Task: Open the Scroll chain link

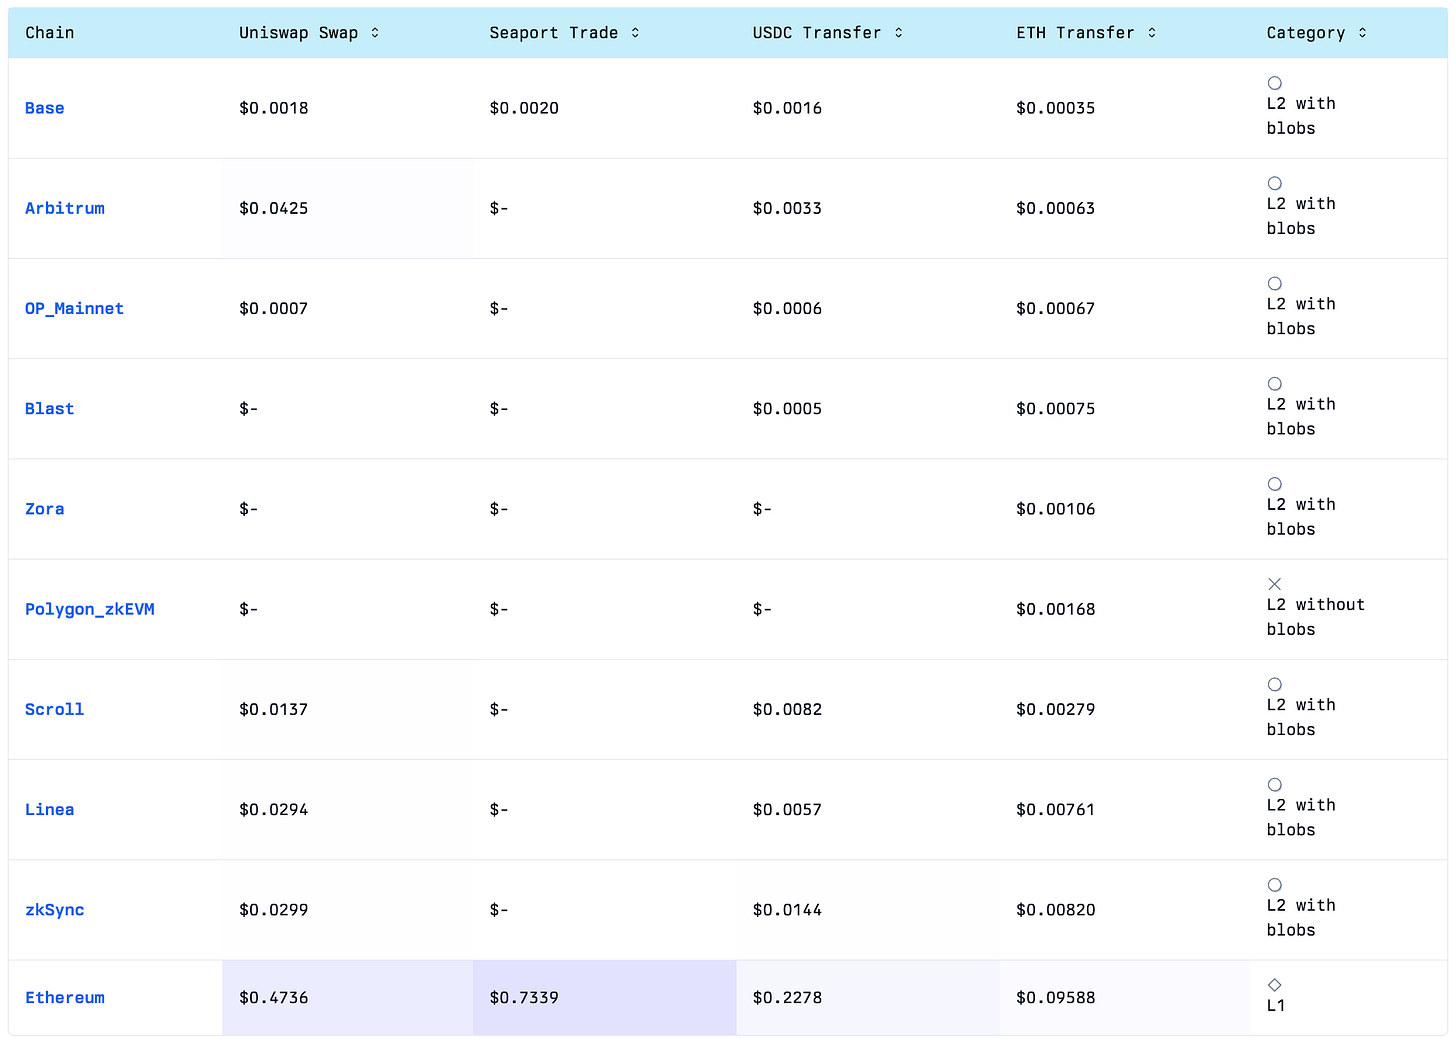Action: (x=55, y=709)
